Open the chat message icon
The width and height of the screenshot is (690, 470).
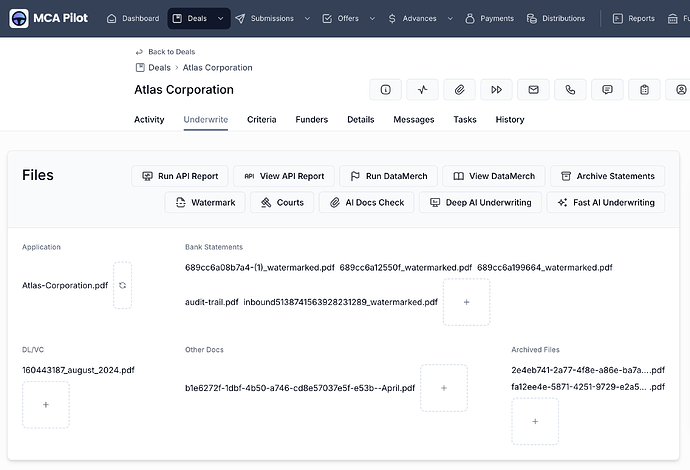pos(607,89)
